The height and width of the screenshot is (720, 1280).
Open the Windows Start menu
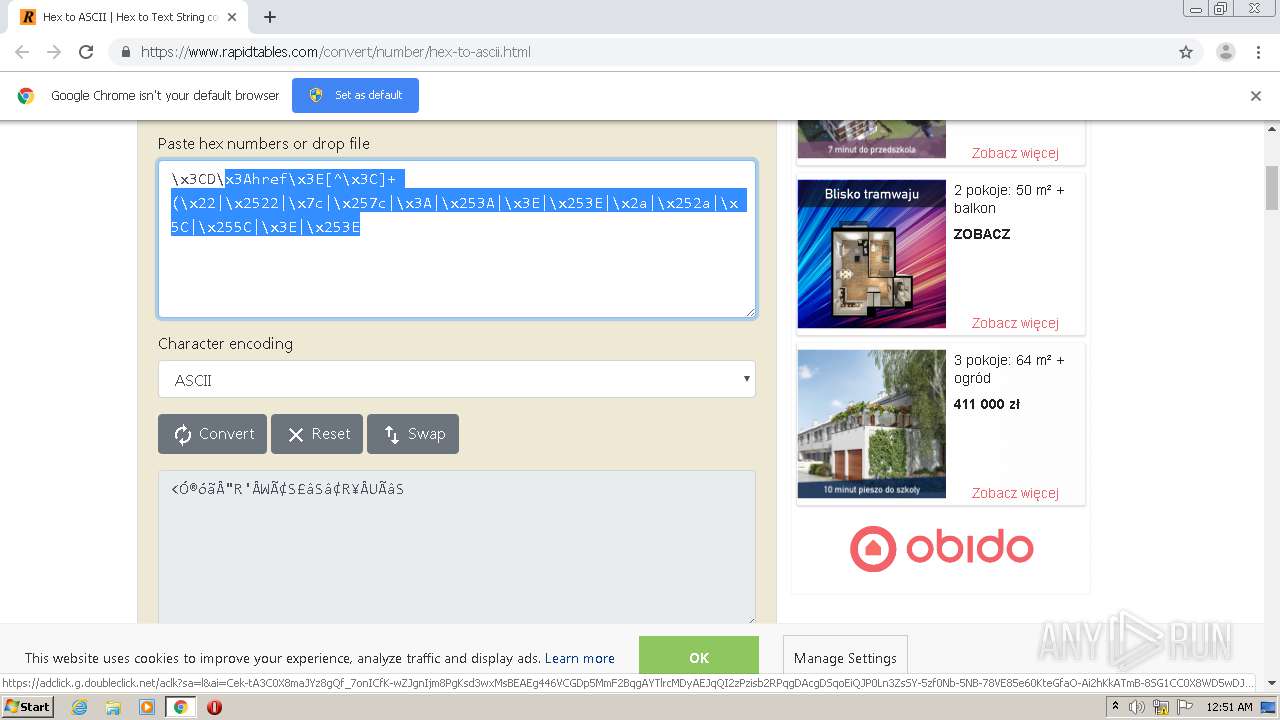tap(27, 707)
